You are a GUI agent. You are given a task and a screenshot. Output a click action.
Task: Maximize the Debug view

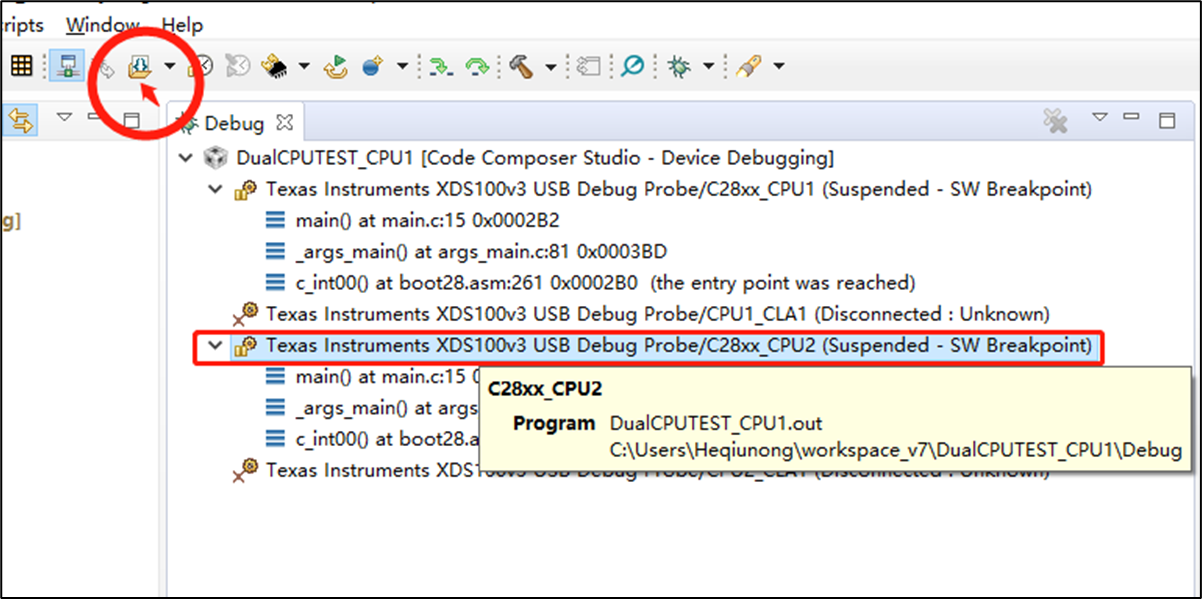(x=1166, y=120)
